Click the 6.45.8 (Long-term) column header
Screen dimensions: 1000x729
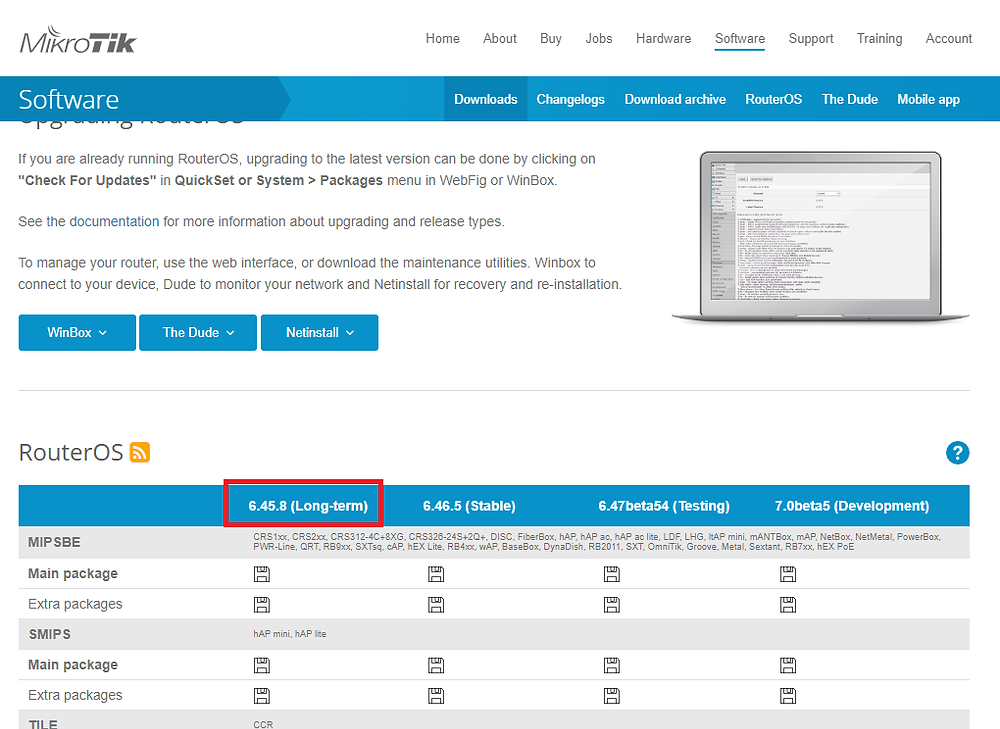308,506
